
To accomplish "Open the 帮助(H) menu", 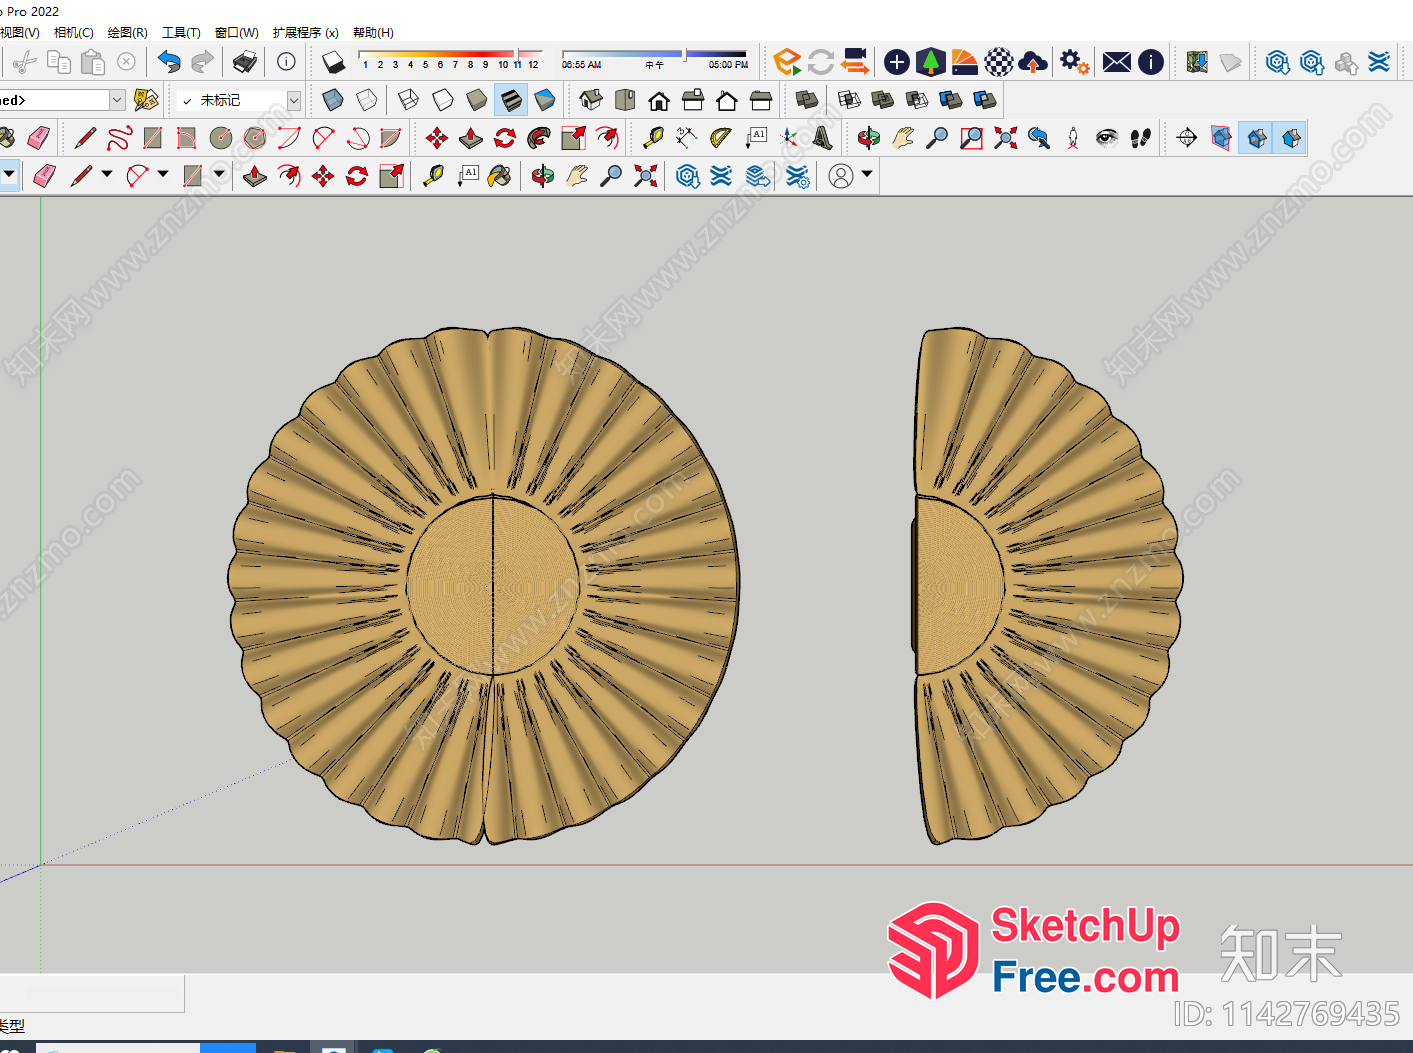I will [373, 33].
